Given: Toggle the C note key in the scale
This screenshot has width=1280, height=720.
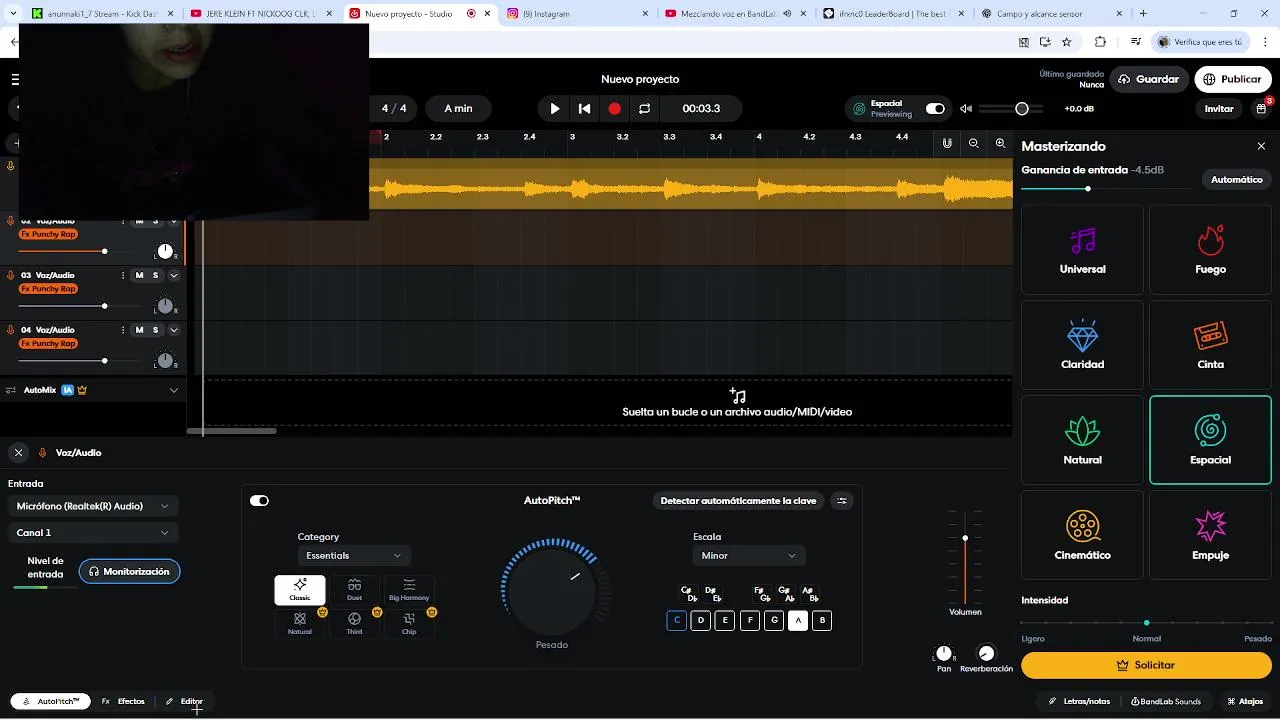Looking at the screenshot, I should point(677,621).
